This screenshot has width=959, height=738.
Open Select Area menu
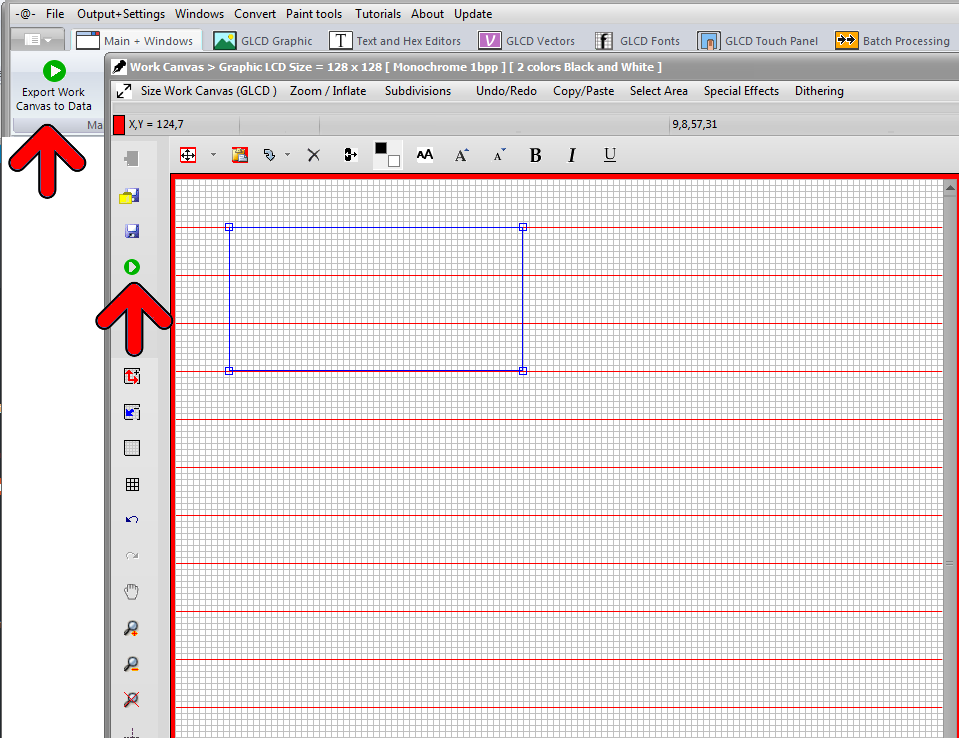tap(659, 91)
